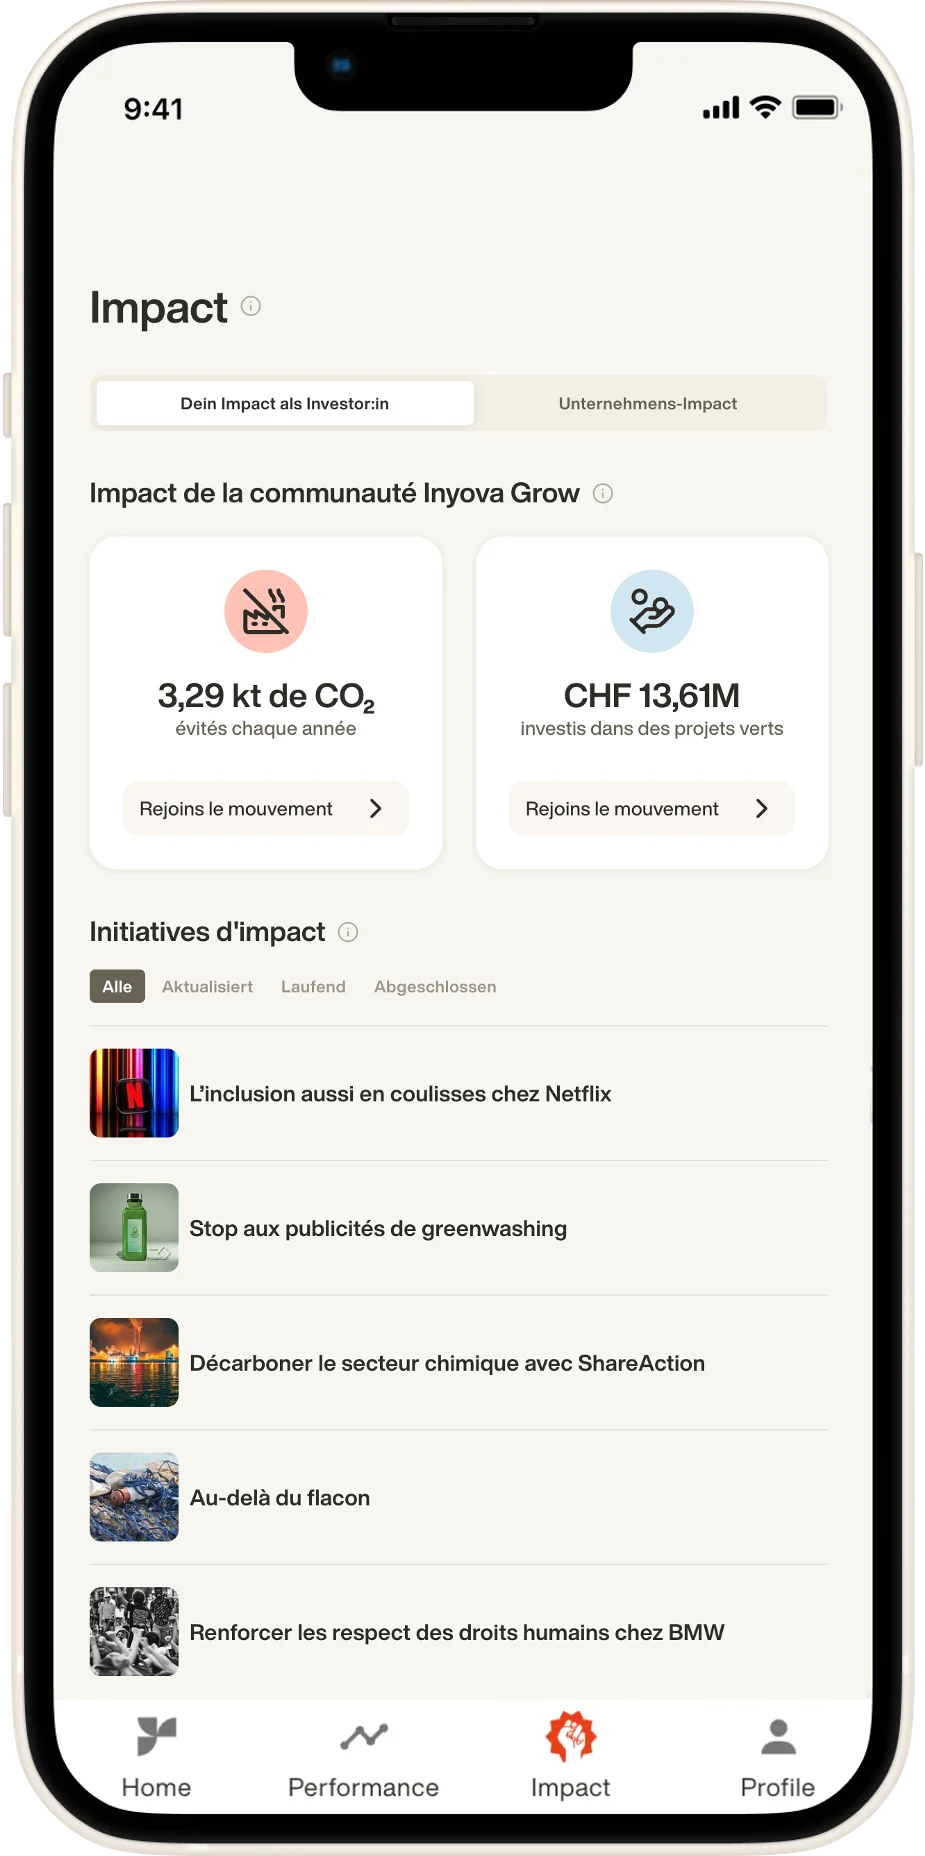This screenshot has height=1856, width=925.
Task: Tap the Impact fist icon in bottom bar
Action: 570,1738
